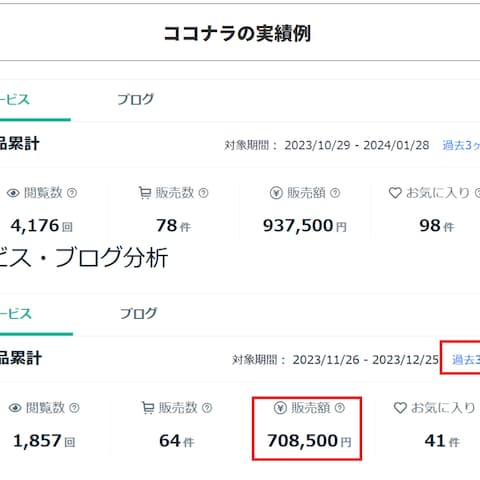The image size is (480, 480).
Task: Click the 78 件 sales count
Action: pos(173,226)
